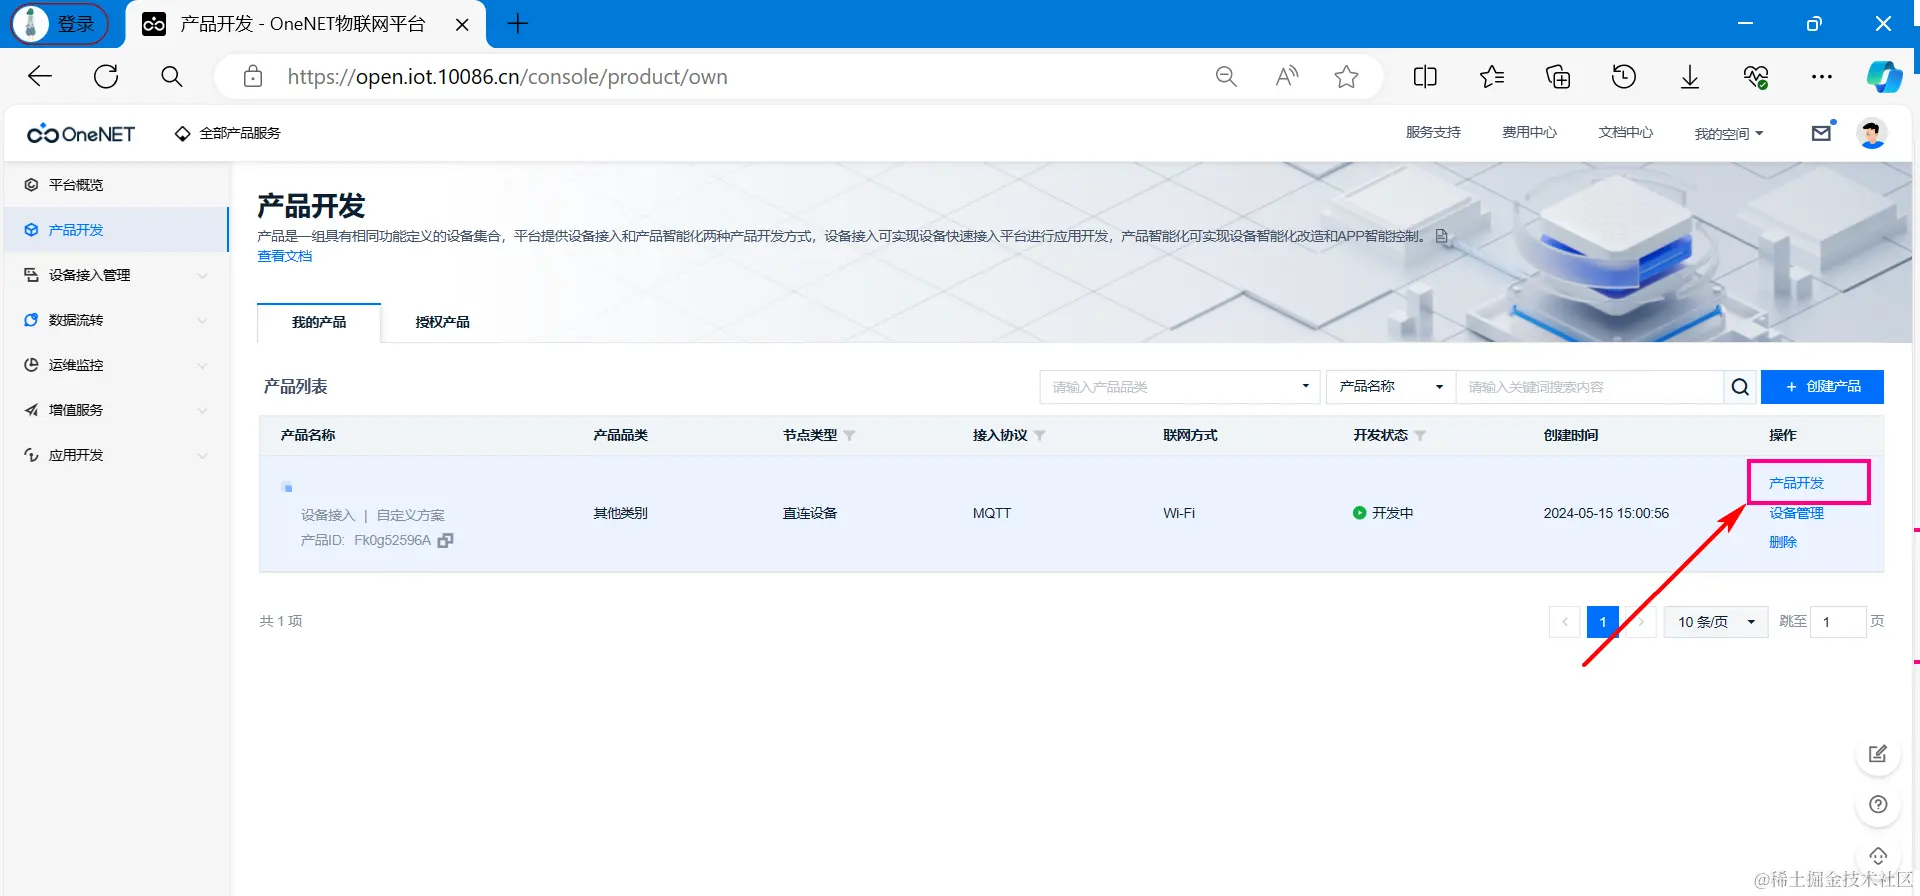
Task: Add this page to favorites star
Action: coord(1347,76)
